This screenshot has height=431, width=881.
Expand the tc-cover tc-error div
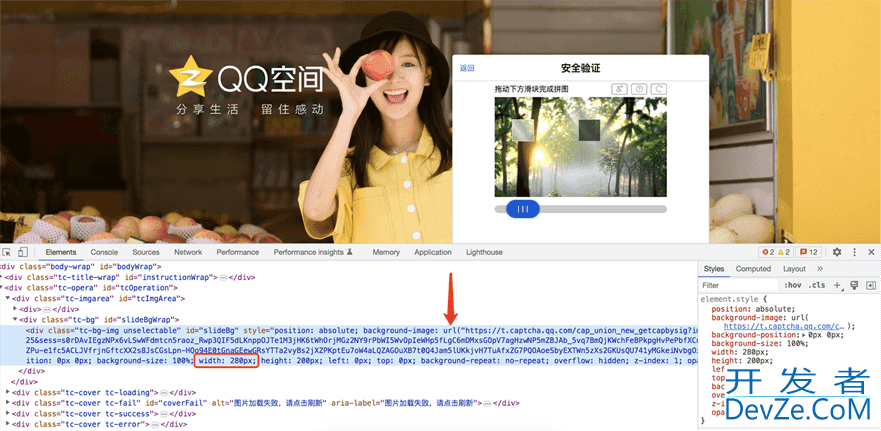[8, 425]
